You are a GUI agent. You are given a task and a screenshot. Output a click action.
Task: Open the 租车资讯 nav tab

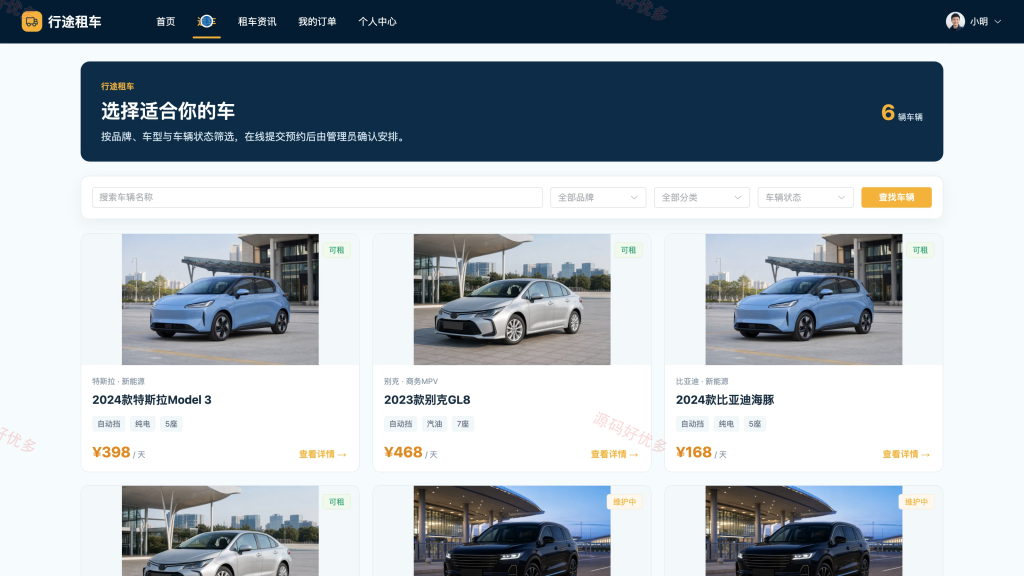pyautogui.click(x=257, y=22)
